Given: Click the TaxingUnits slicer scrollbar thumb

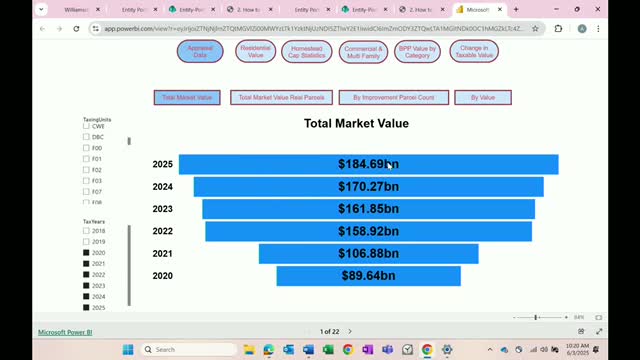Looking at the screenshot, I should click(129, 141).
